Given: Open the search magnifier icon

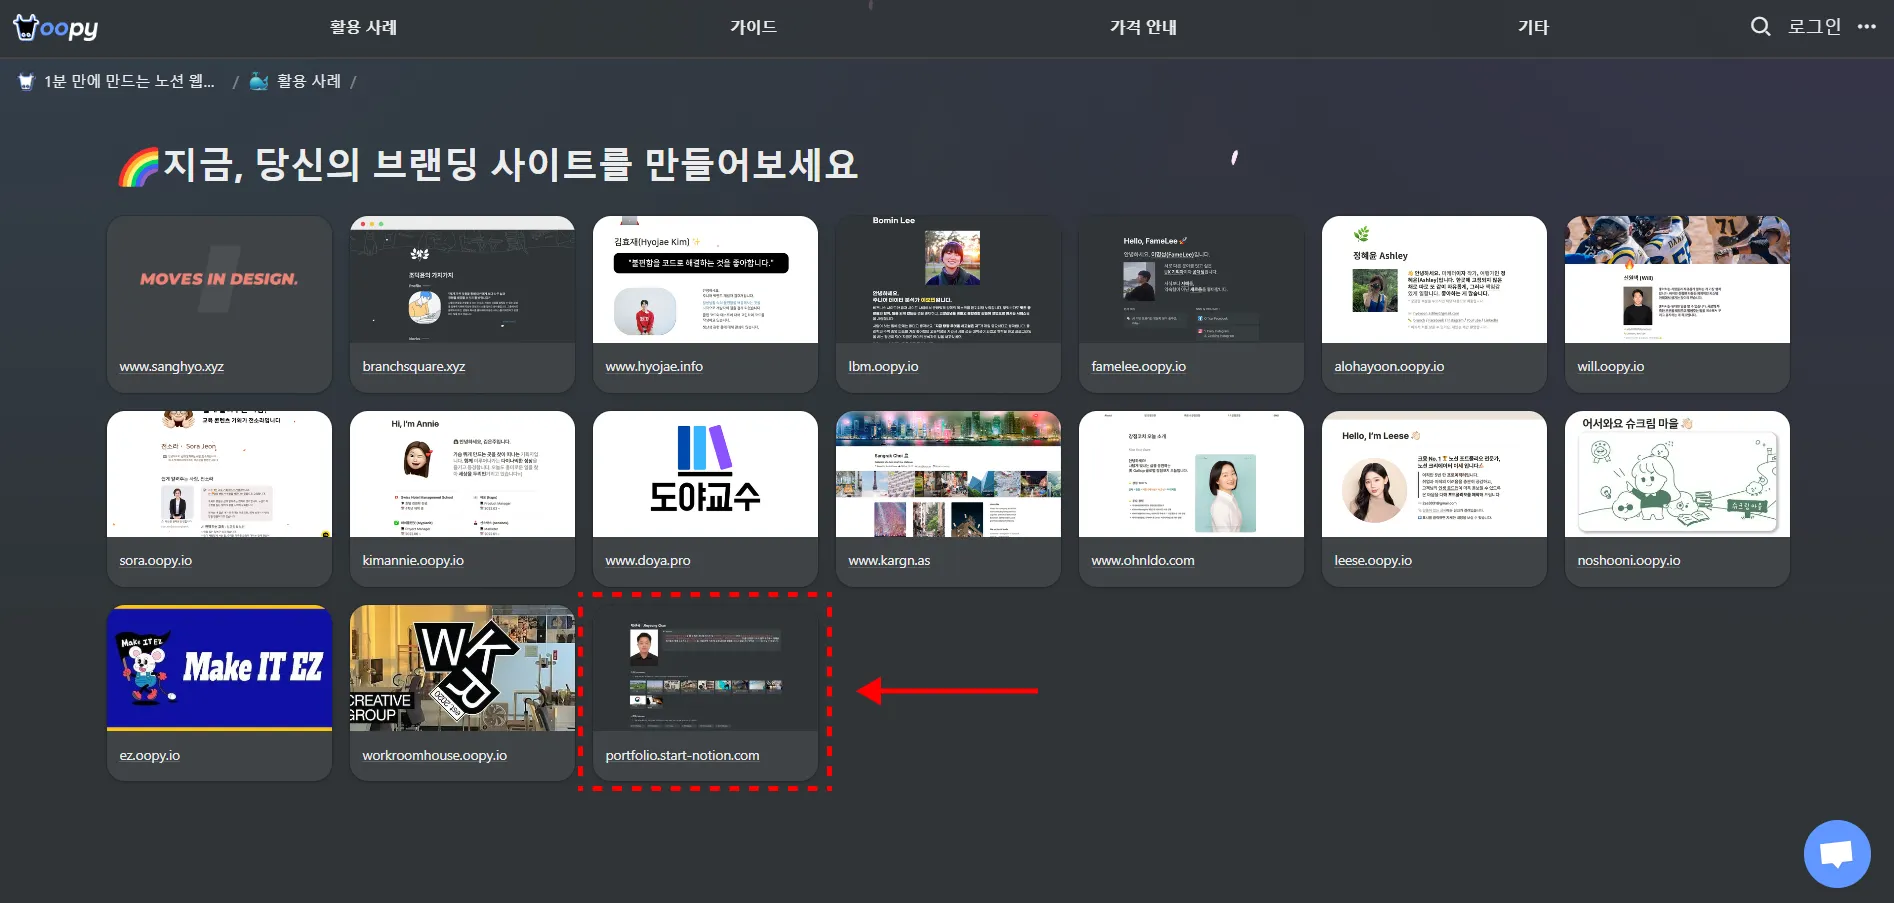Looking at the screenshot, I should point(1760,27).
